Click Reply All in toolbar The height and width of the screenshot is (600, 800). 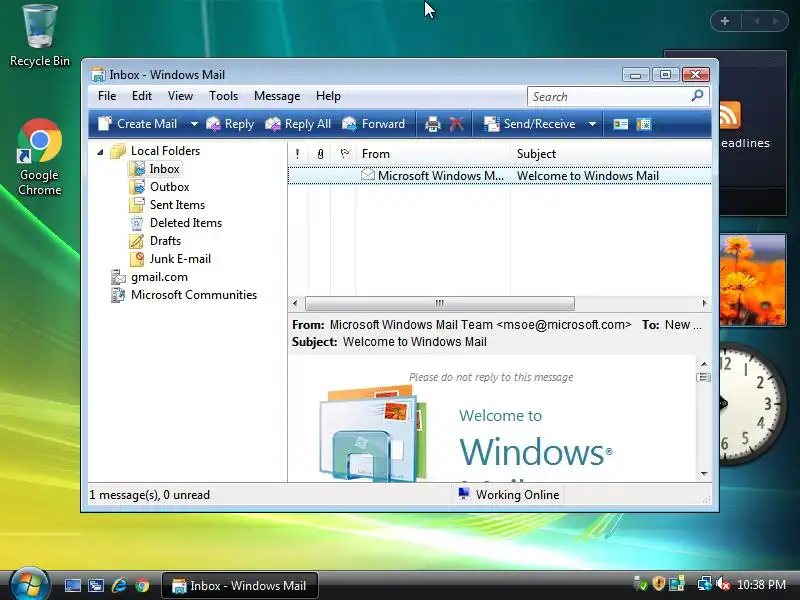[298, 124]
